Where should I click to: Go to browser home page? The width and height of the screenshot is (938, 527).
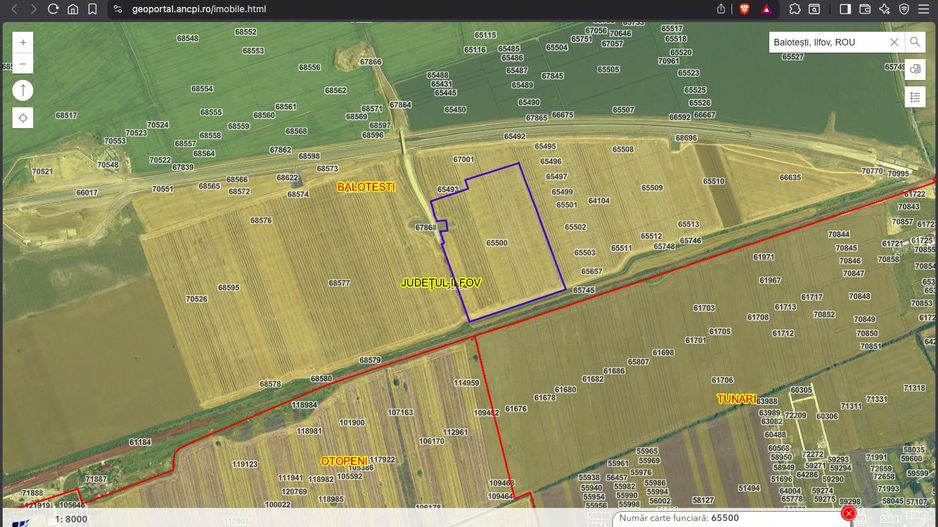pos(72,9)
